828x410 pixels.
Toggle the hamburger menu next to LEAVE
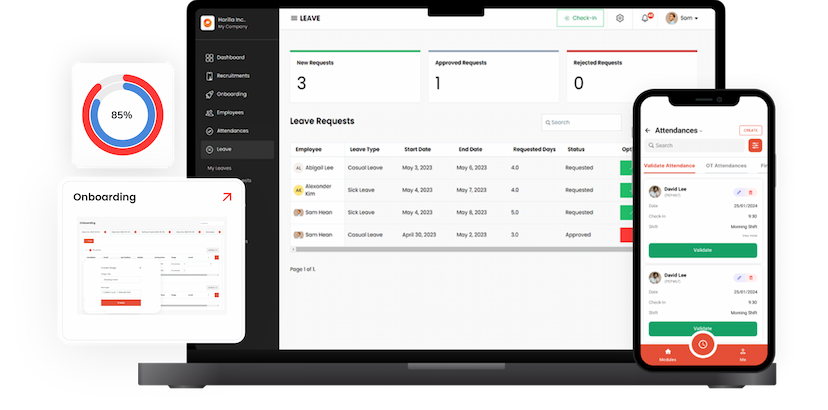pos(293,18)
